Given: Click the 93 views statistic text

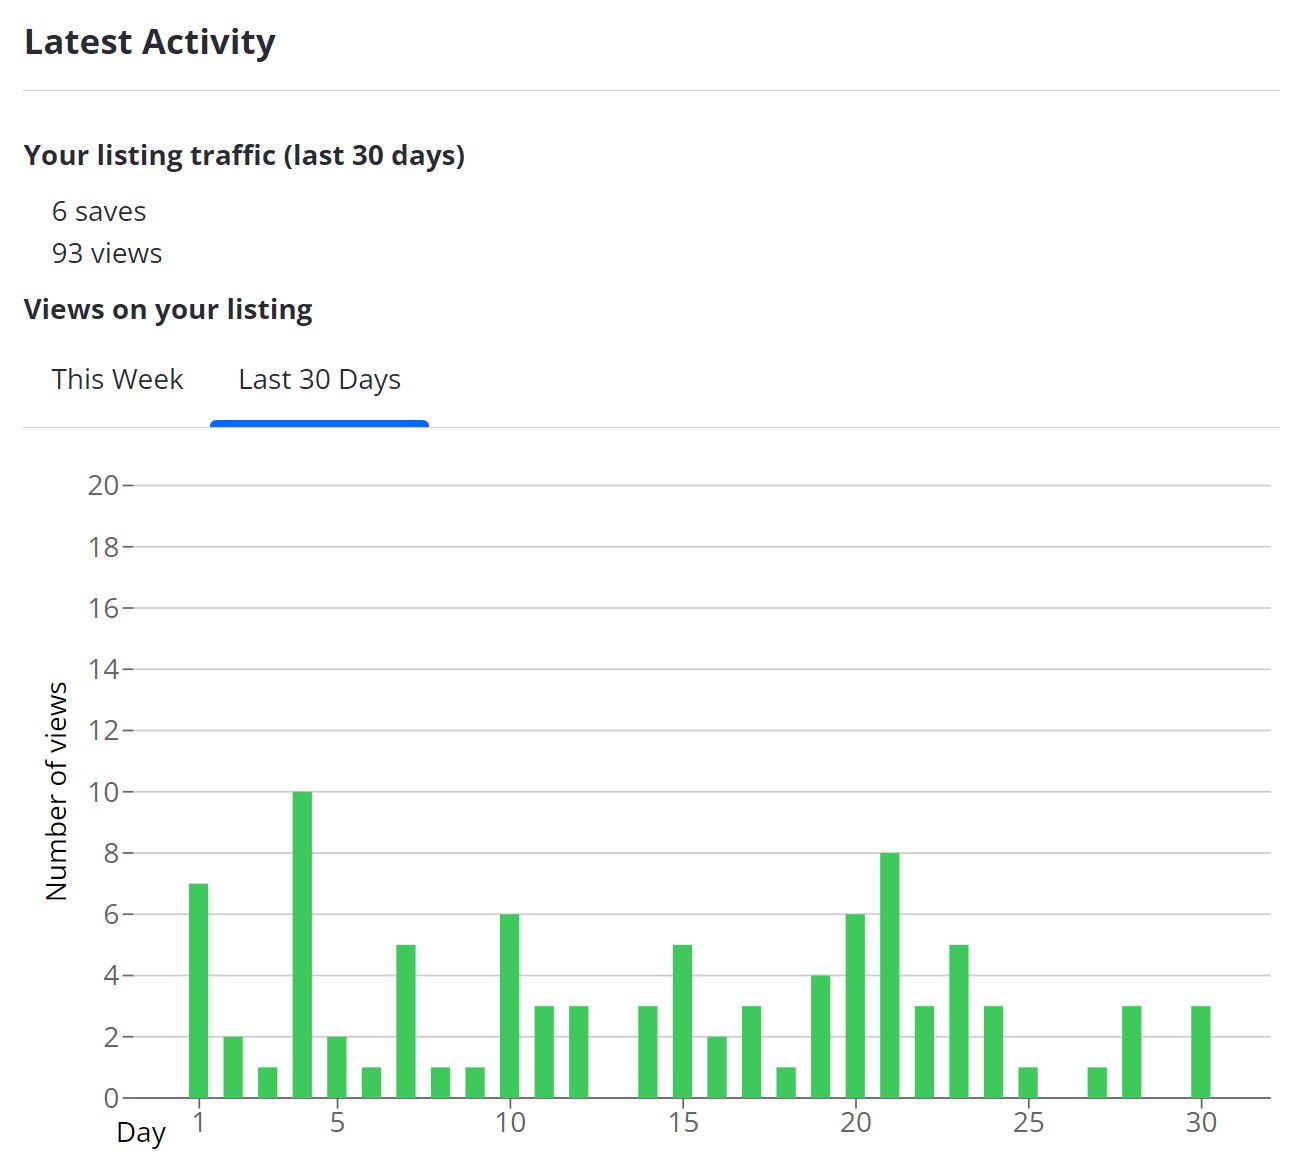Looking at the screenshot, I should (107, 254).
